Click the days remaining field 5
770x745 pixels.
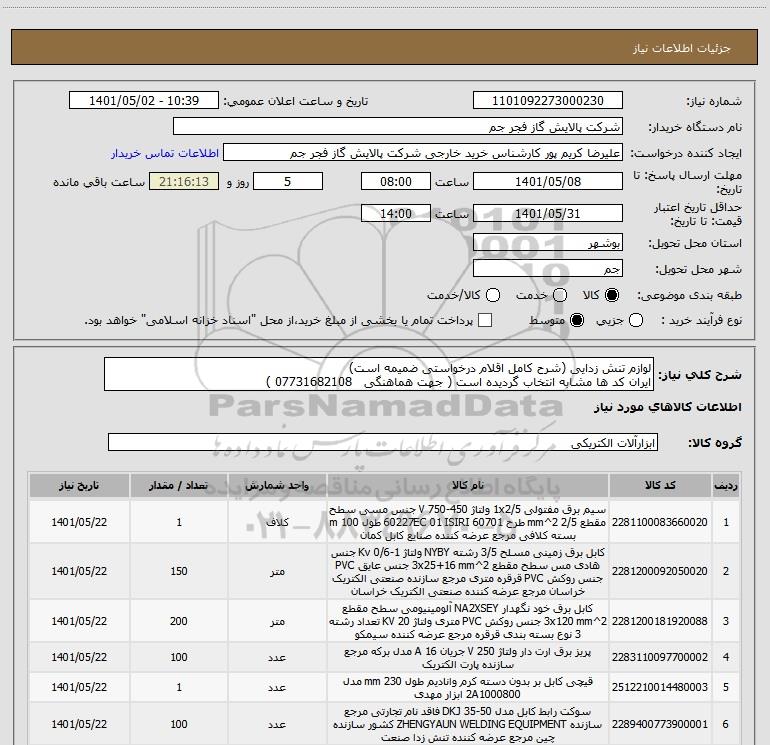288,181
